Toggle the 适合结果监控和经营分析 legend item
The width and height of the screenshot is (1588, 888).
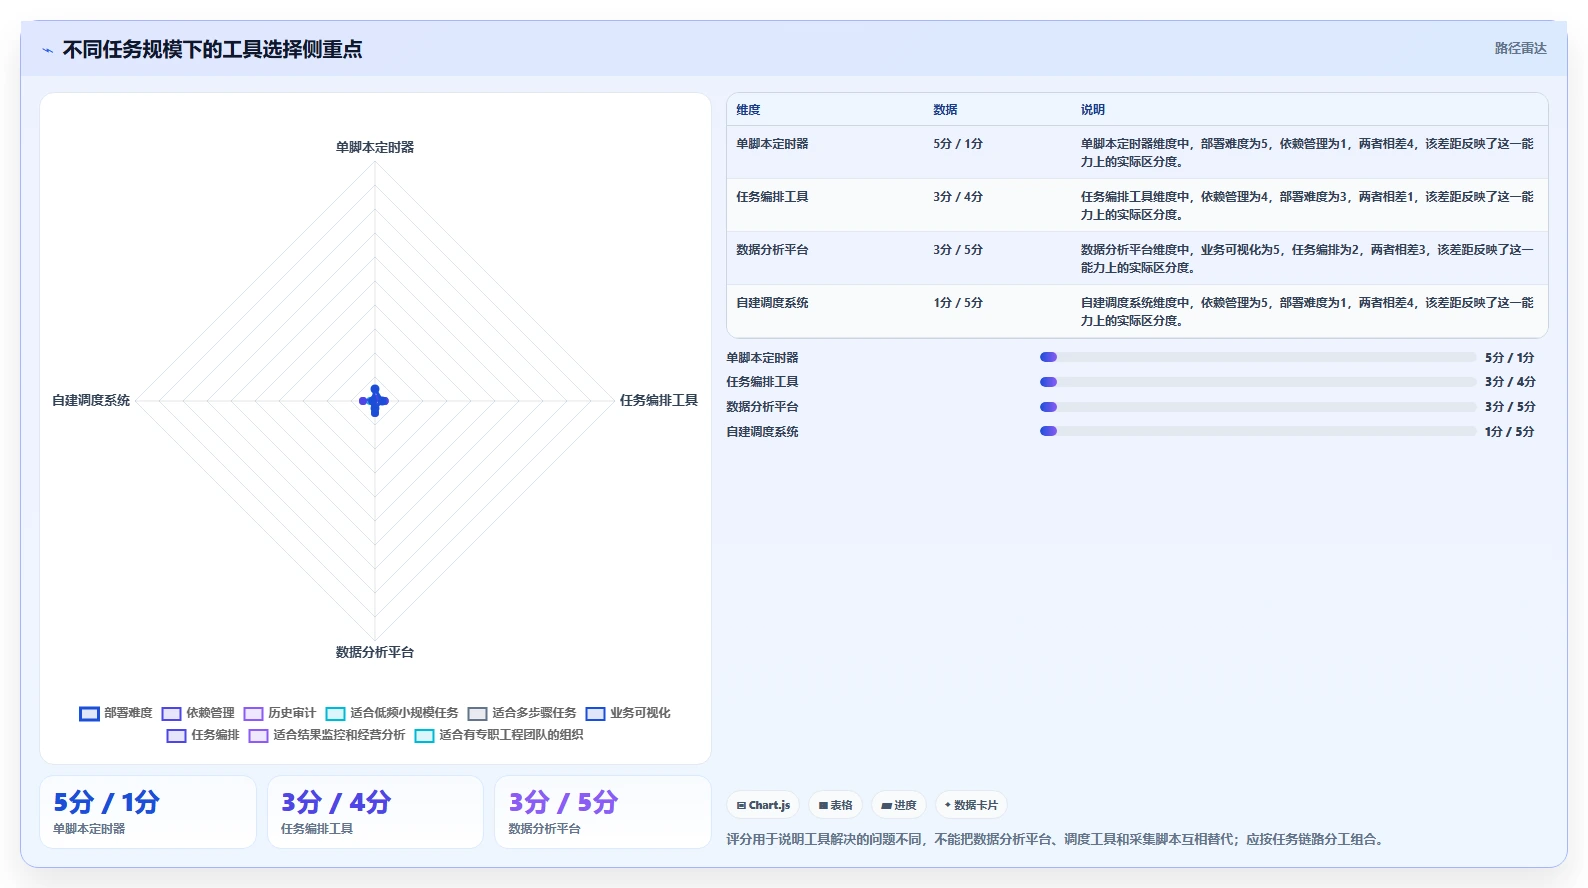pyautogui.click(x=327, y=735)
